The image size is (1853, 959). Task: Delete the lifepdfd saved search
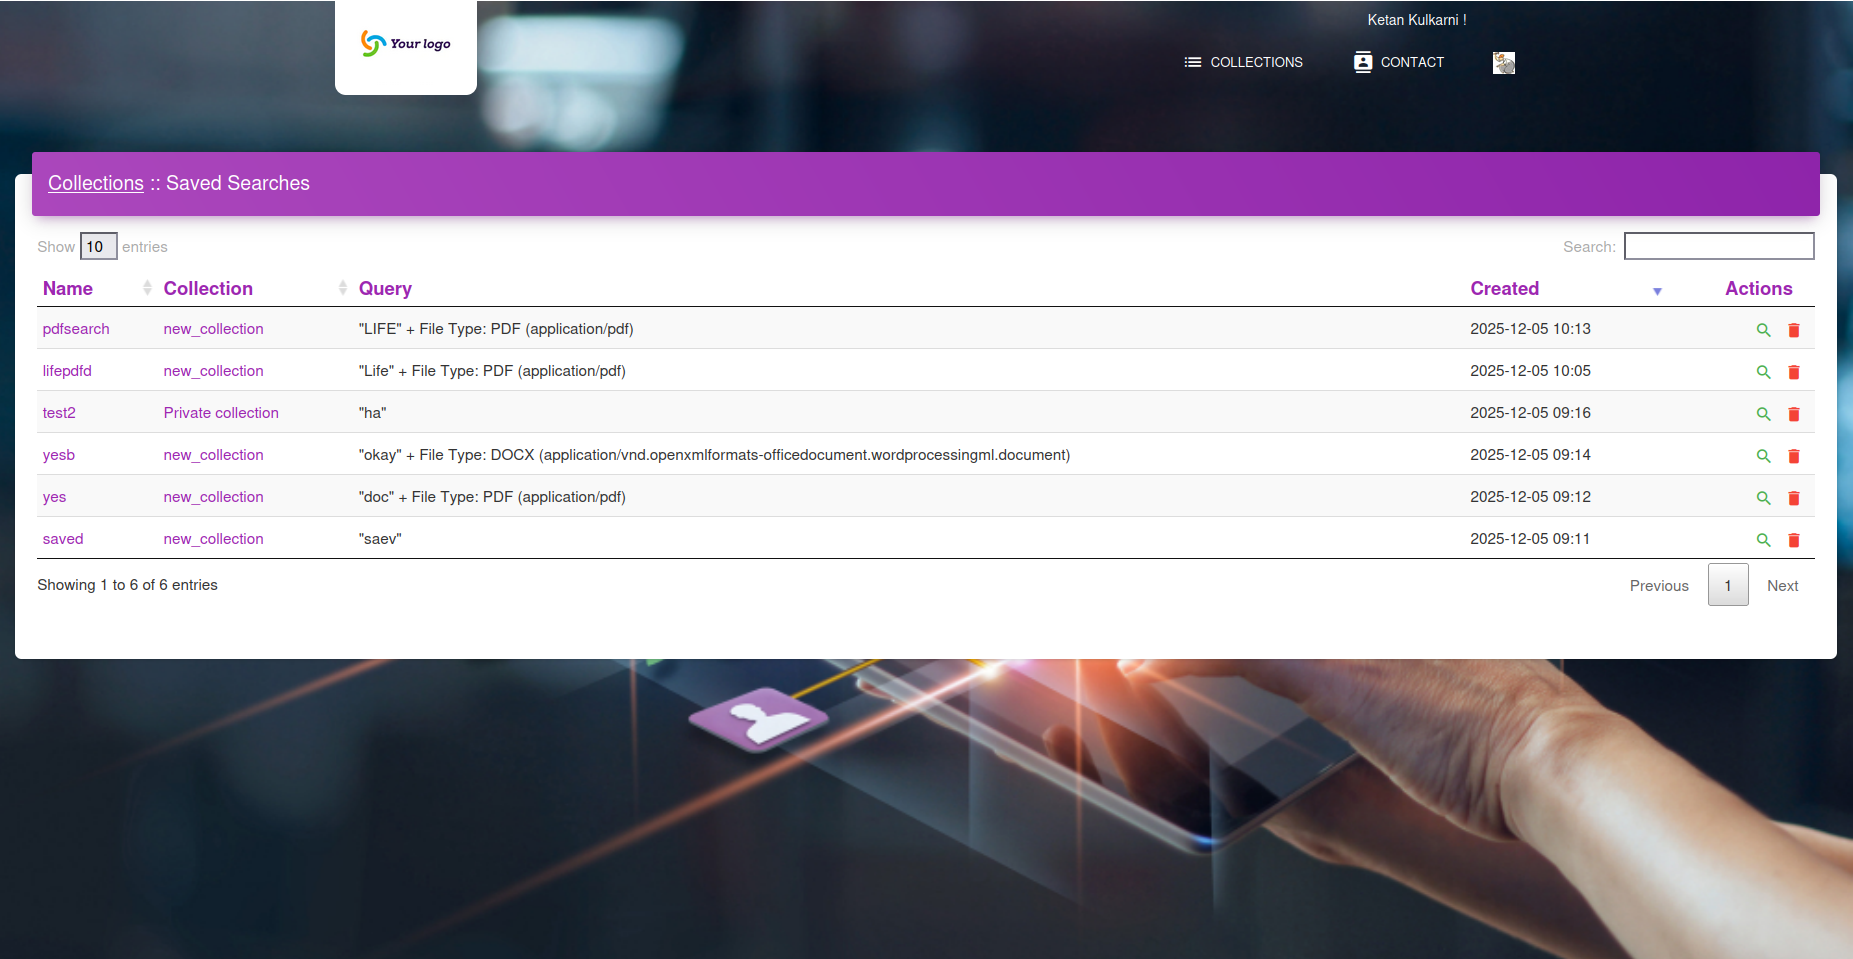[x=1793, y=372]
